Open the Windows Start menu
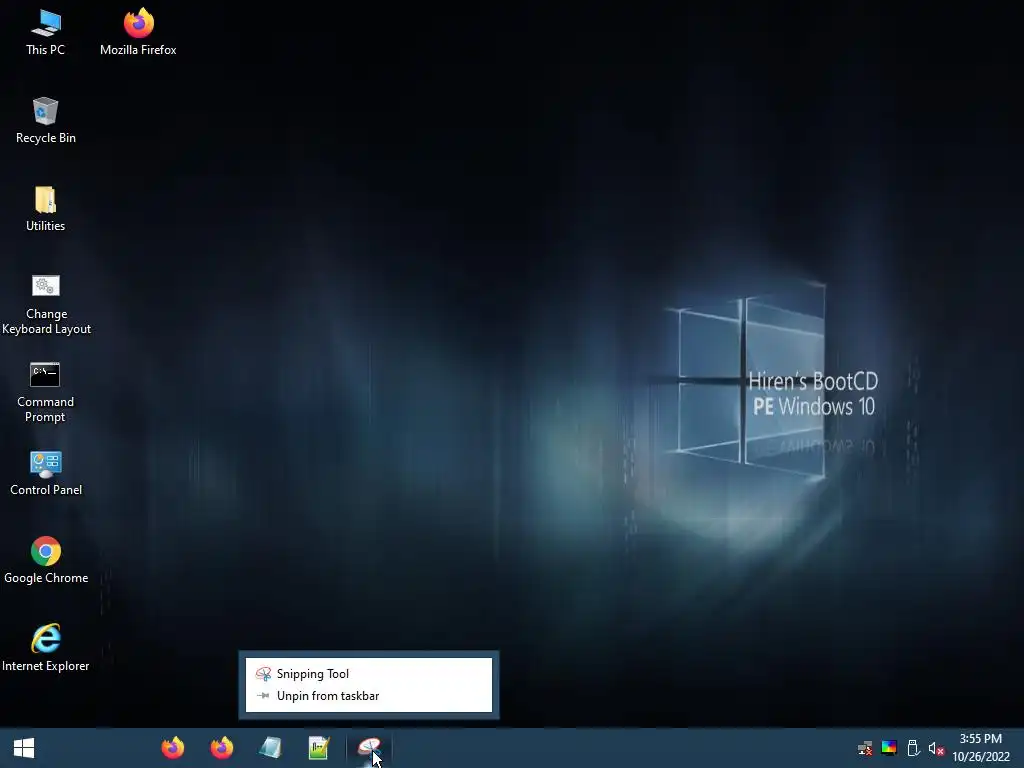This screenshot has width=1024, height=768. click(24, 748)
